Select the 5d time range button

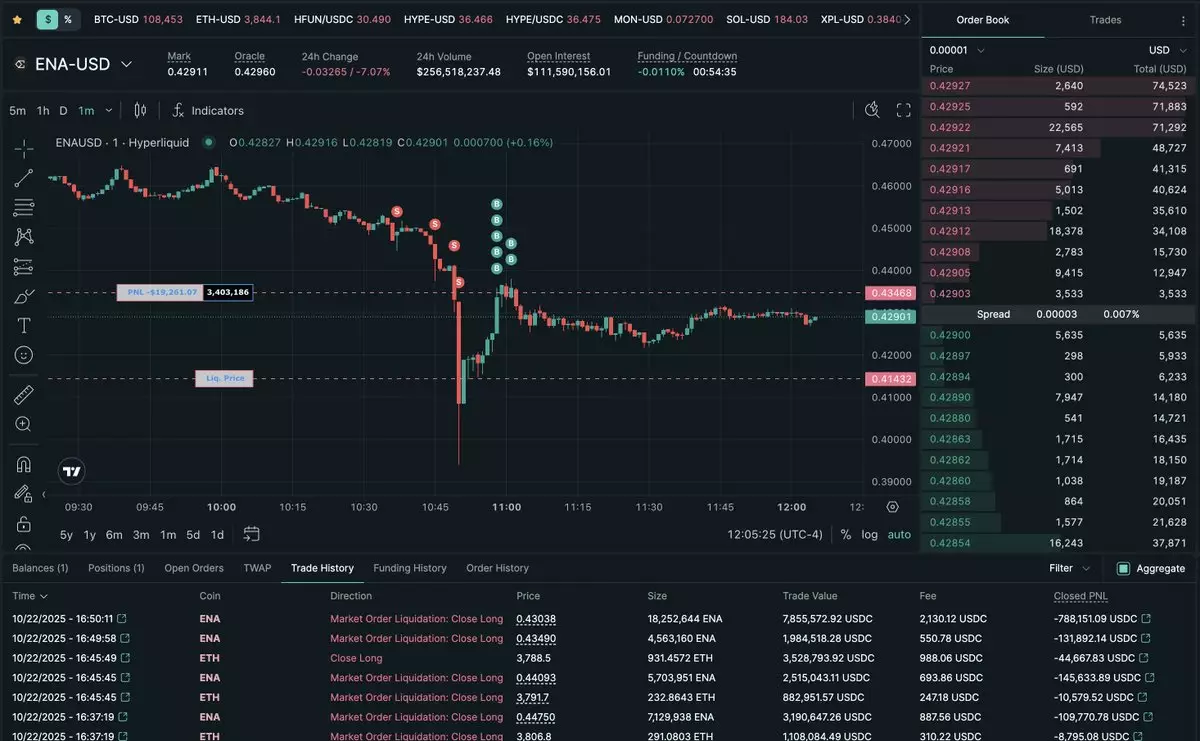[193, 535]
